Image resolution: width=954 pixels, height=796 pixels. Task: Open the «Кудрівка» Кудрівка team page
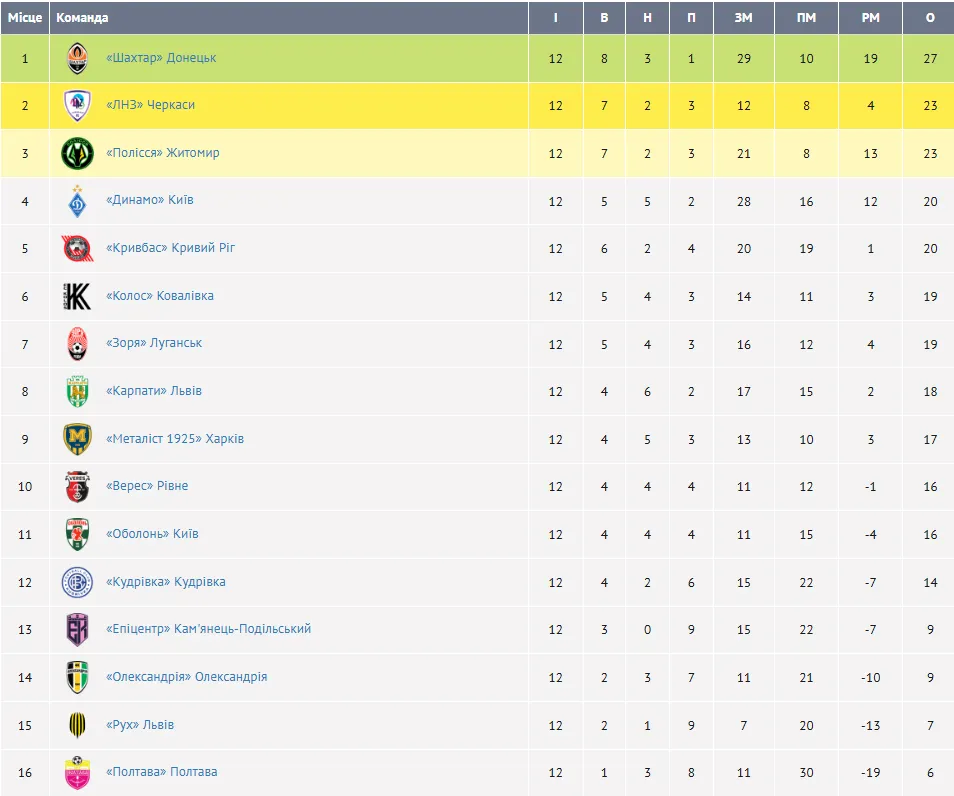coord(165,582)
